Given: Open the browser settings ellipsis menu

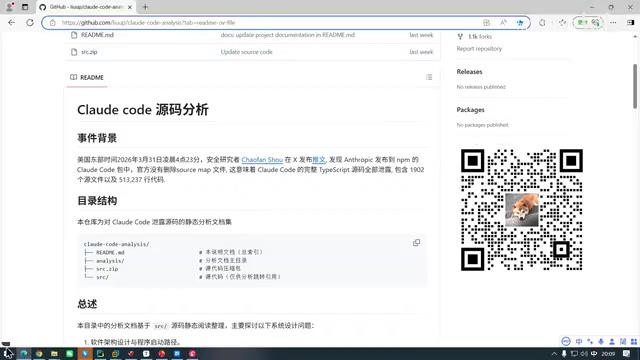Looking at the screenshot, I should click(x=613, y=22).
